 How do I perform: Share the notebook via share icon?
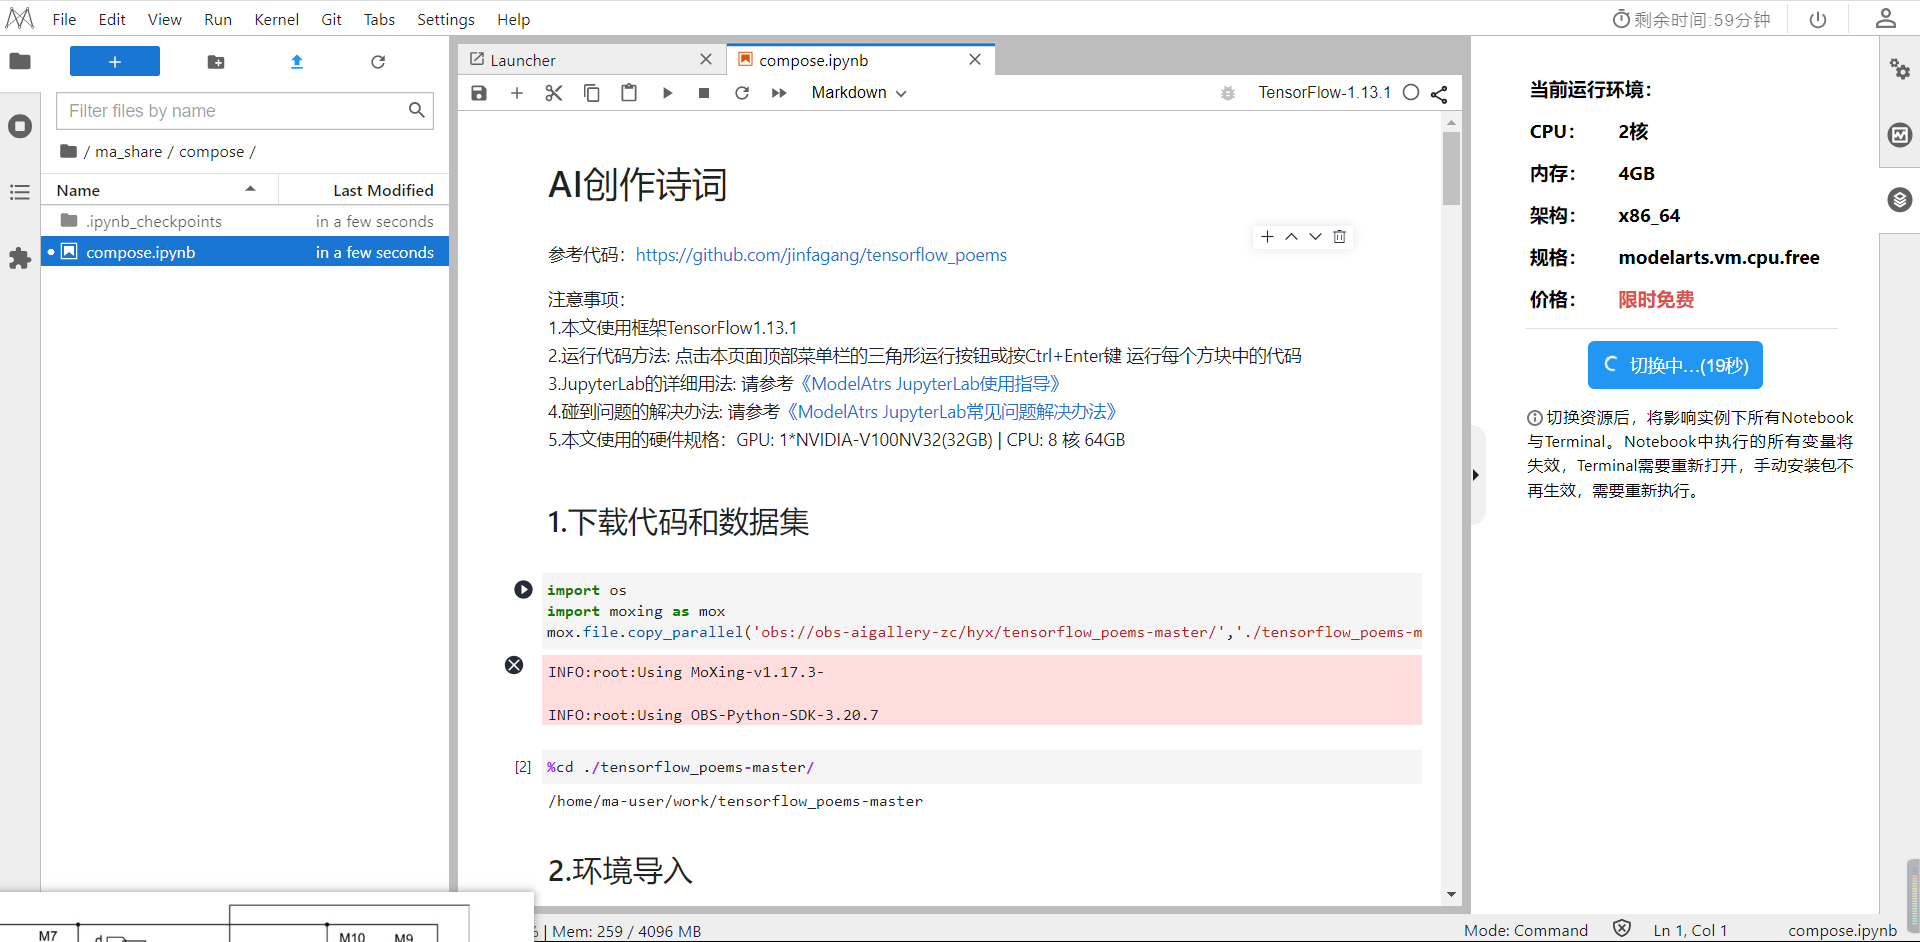(x=1439, y=94)
